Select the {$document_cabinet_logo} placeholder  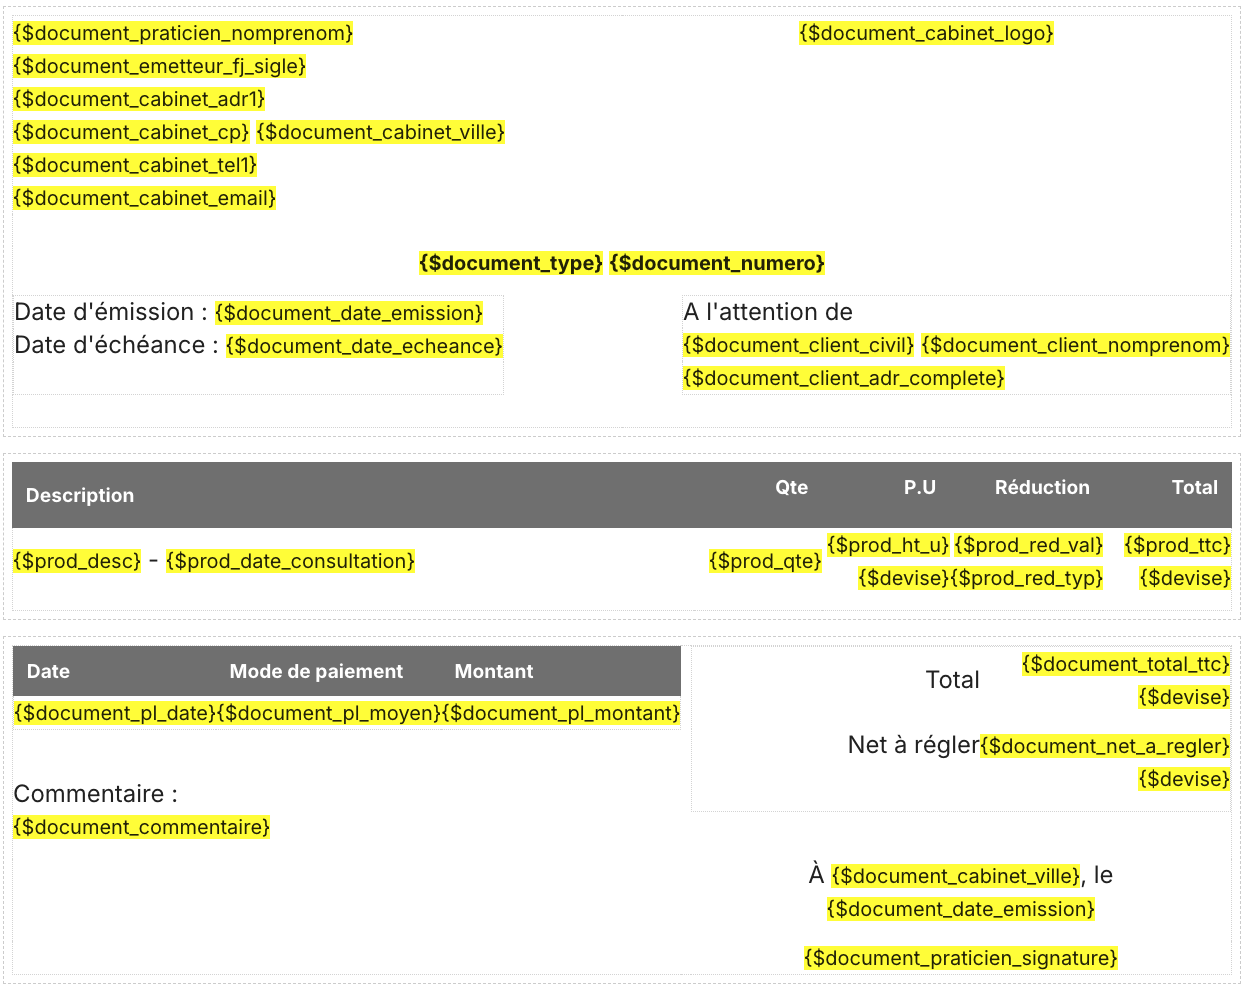pos(926,33)
